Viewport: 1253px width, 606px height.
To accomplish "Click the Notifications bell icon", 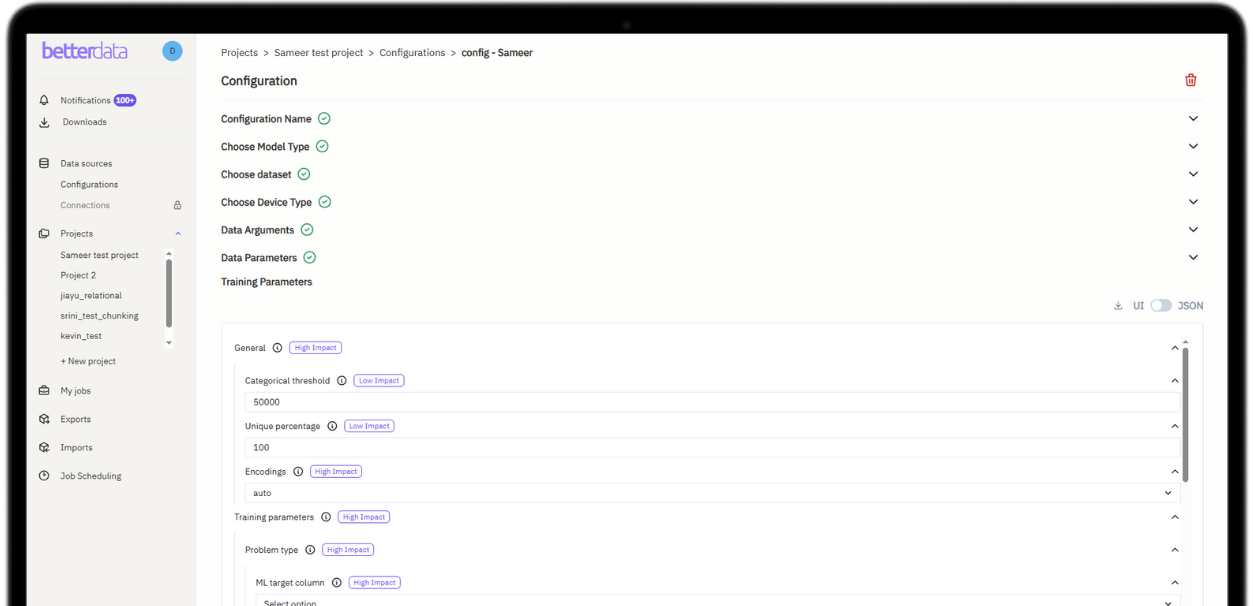I will tap(44, 100).
